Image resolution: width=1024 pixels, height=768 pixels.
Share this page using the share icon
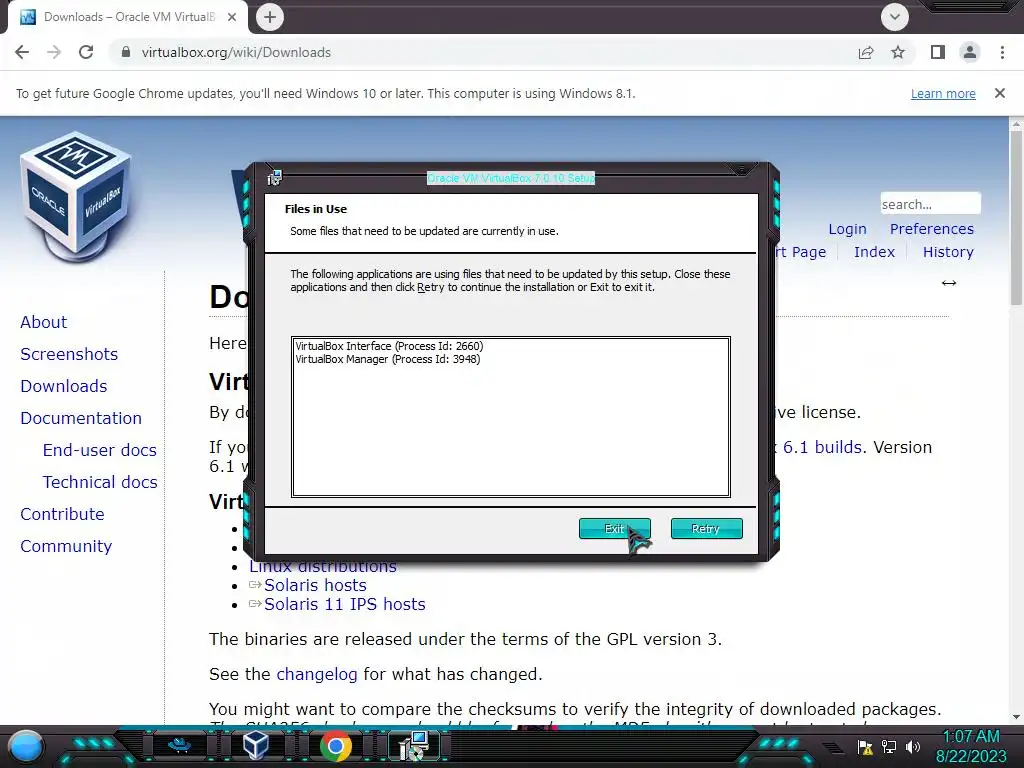coord(866,52)
